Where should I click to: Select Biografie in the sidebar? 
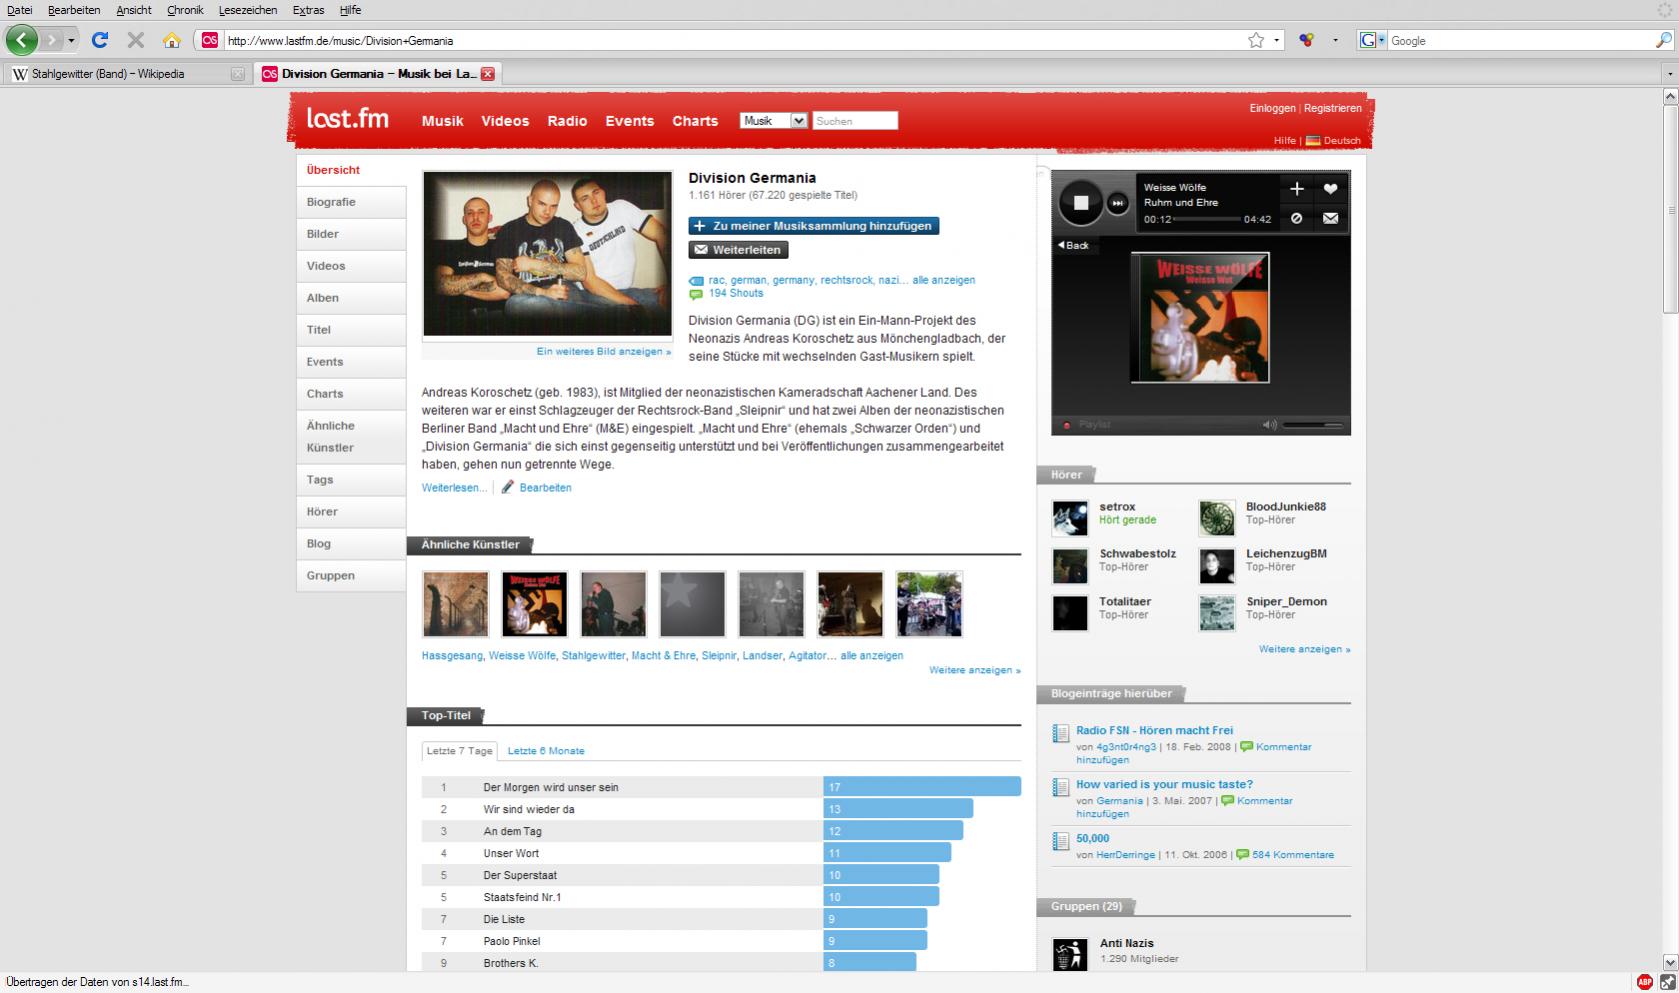(x=351, y=202)
